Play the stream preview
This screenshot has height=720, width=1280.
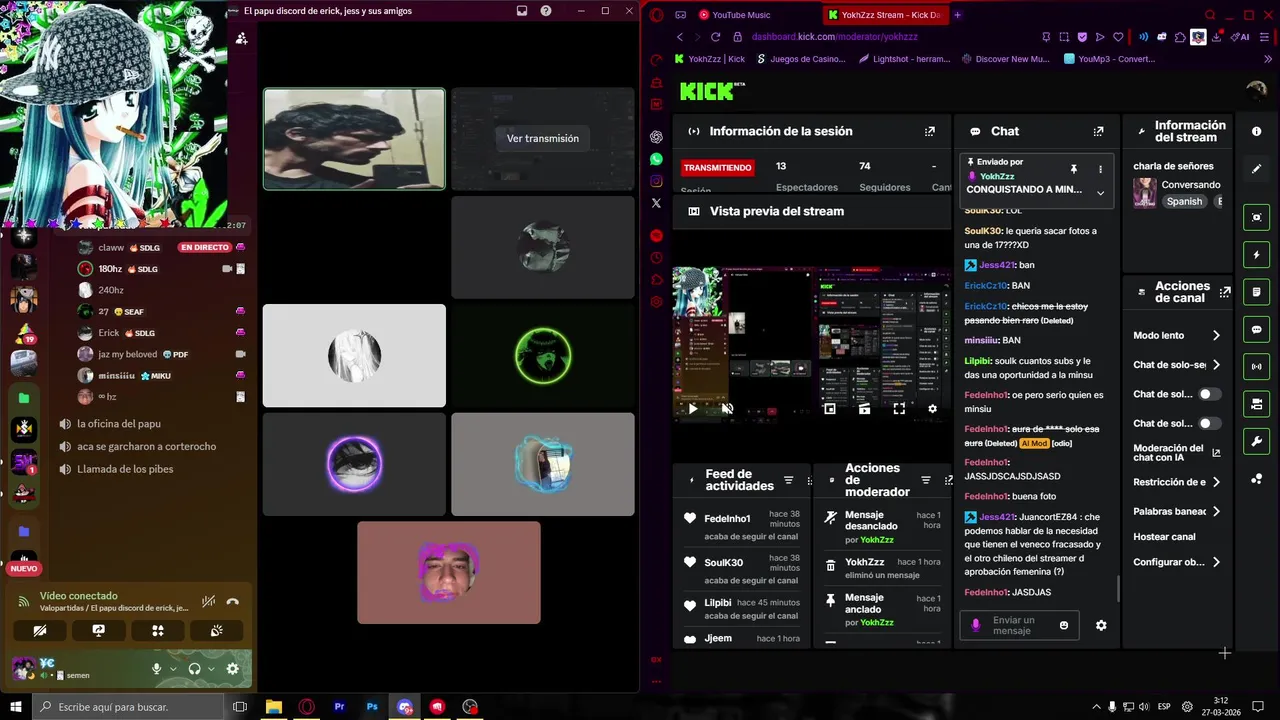pos(693,408)
